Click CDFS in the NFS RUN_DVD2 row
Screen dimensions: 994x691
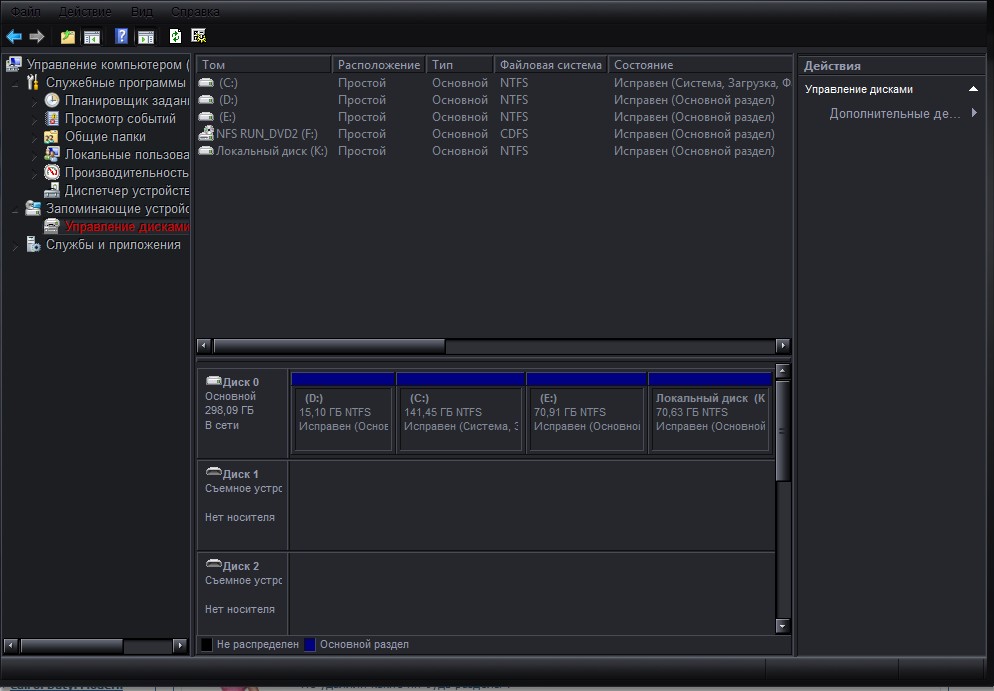(x=513, y=134)
